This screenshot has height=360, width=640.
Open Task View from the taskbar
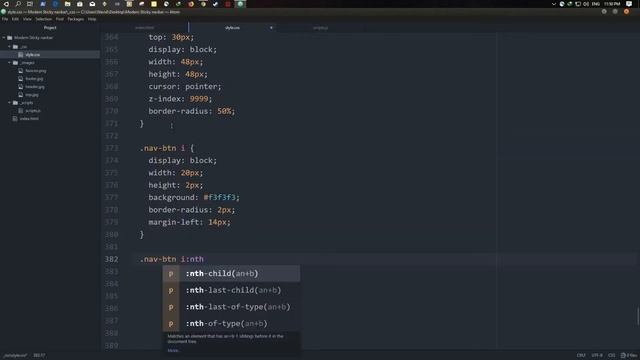[x=30, y=4]
